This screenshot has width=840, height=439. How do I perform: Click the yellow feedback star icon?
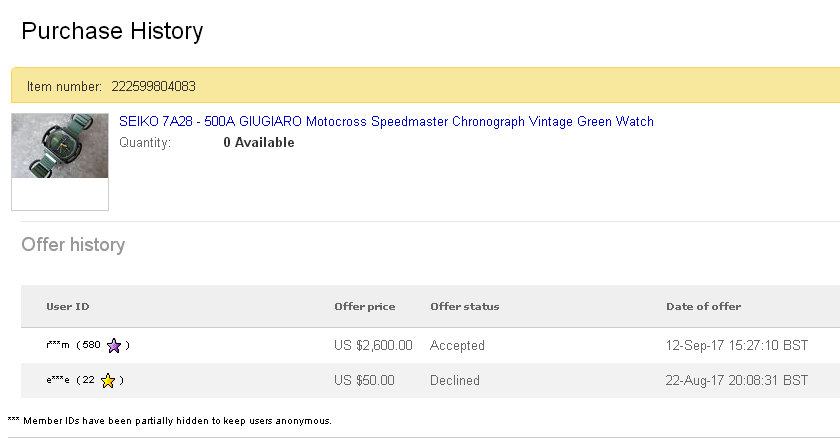(x=108, y=381)
